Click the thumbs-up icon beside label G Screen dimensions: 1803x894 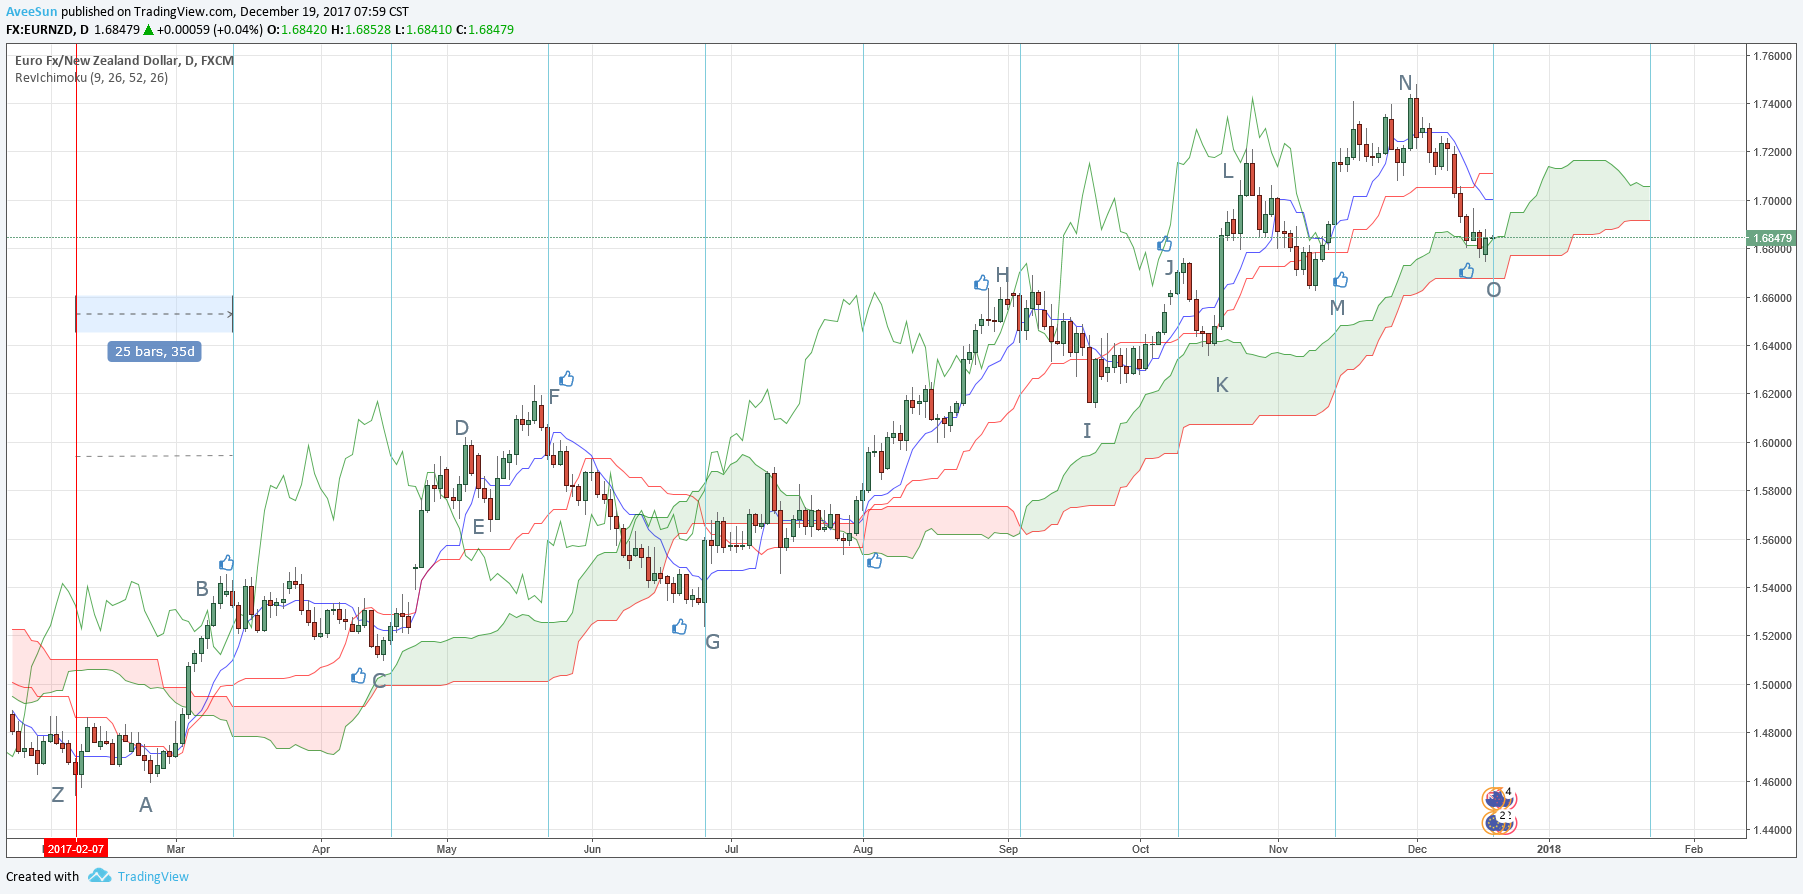click(680, 627)
